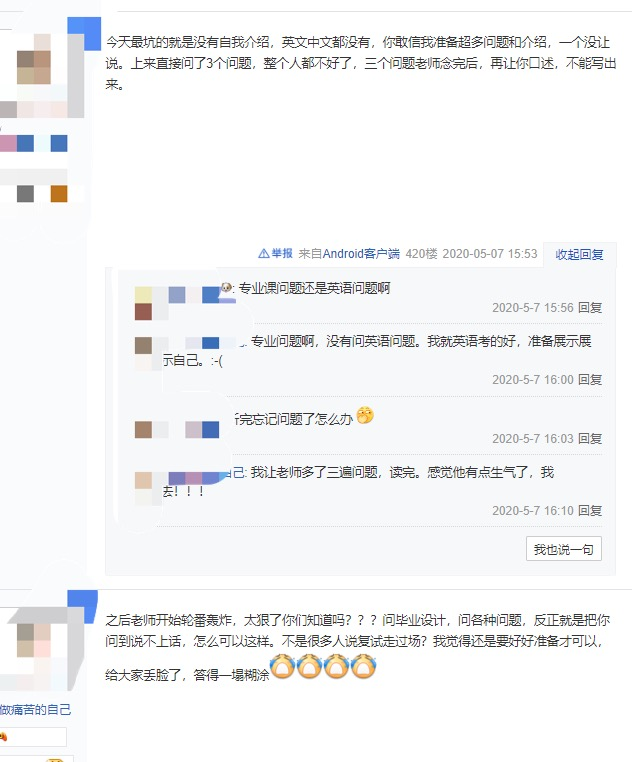
Task: Reply to the 16:03 comment
Action: pos(590,439)
